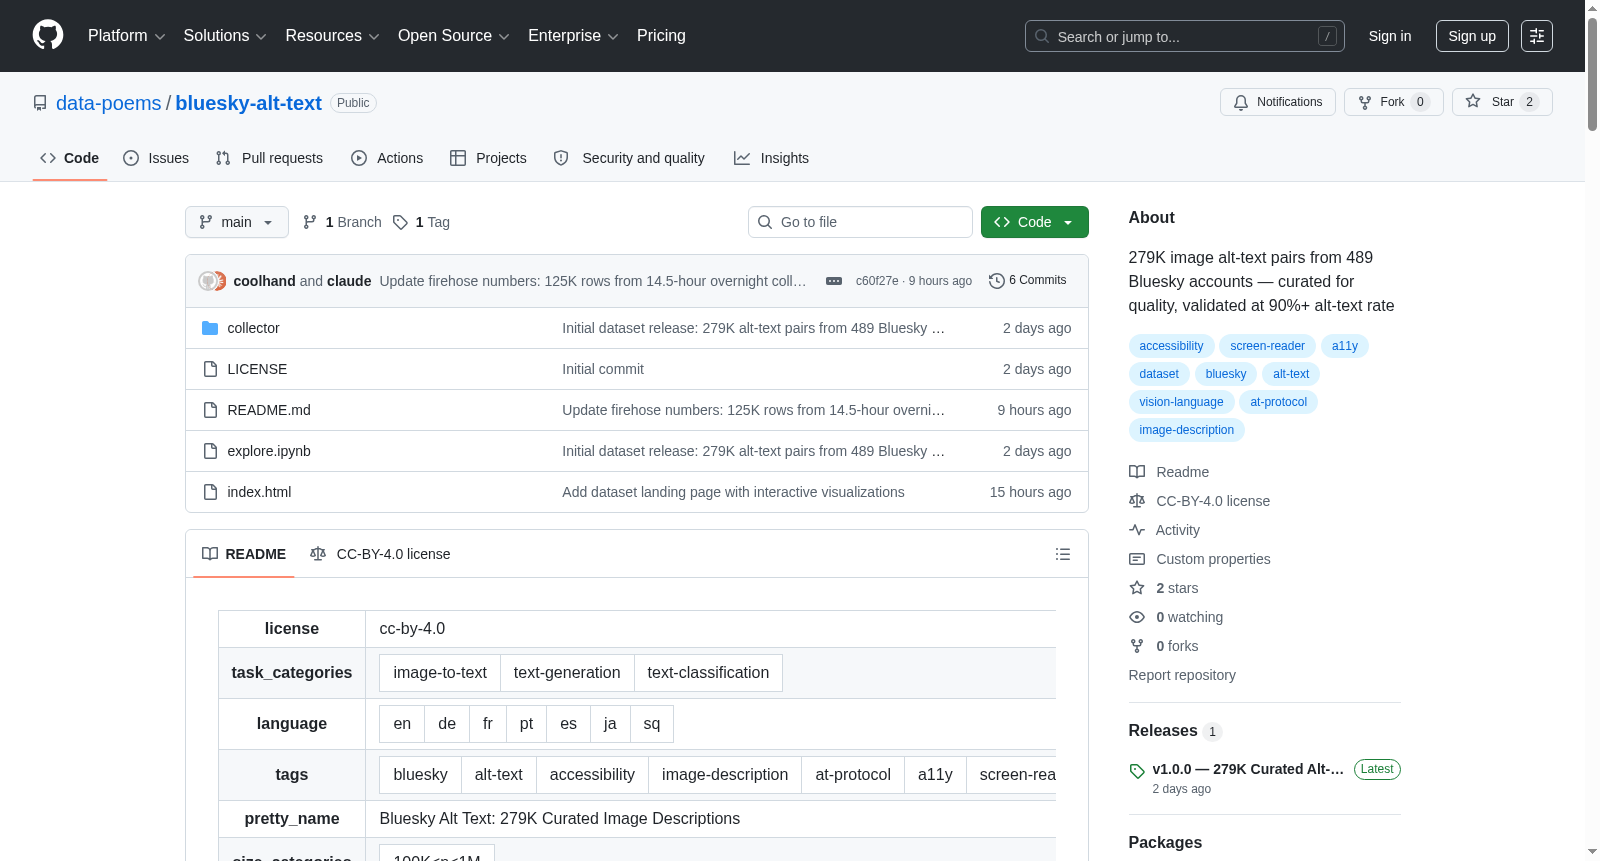Viewport: 1600px width, 861px height.
Task: Switch to the Issues tab
Action: pos(156,158)
